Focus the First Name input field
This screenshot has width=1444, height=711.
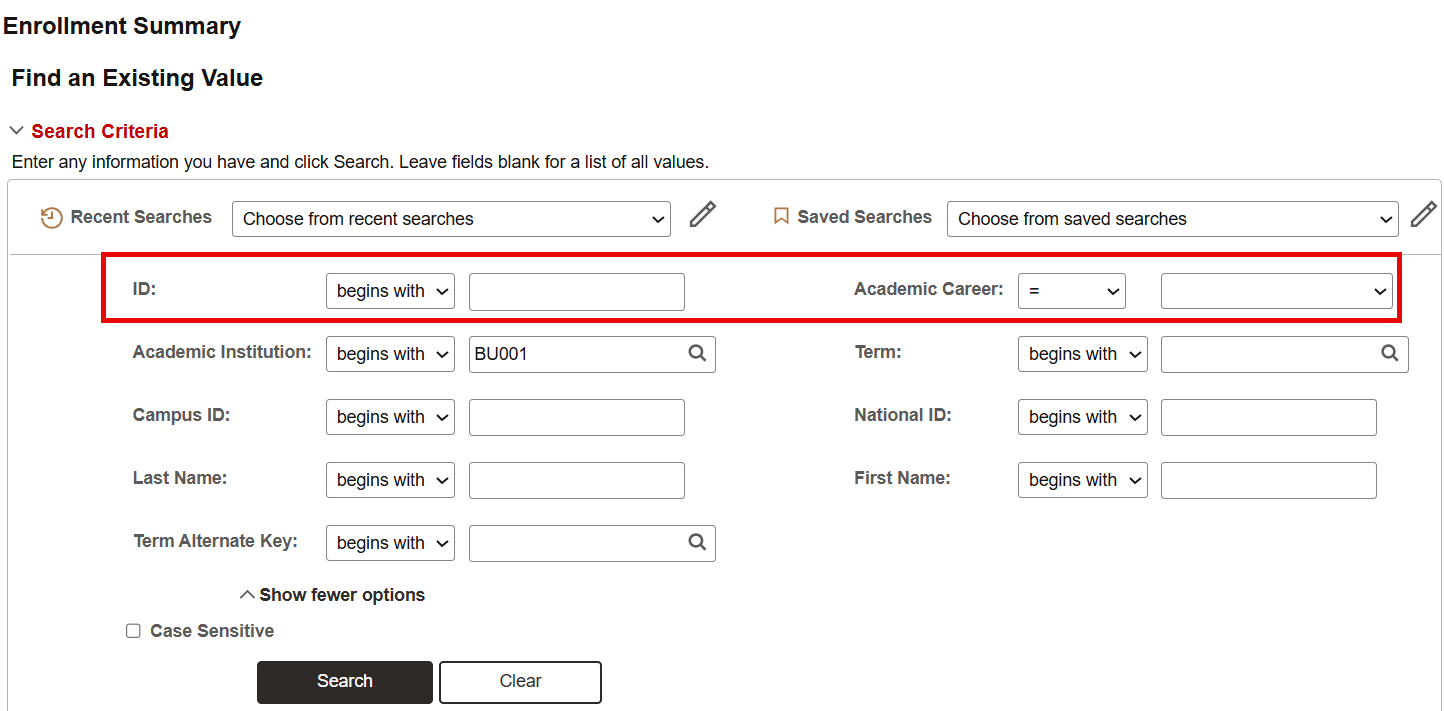(1269, 480)
